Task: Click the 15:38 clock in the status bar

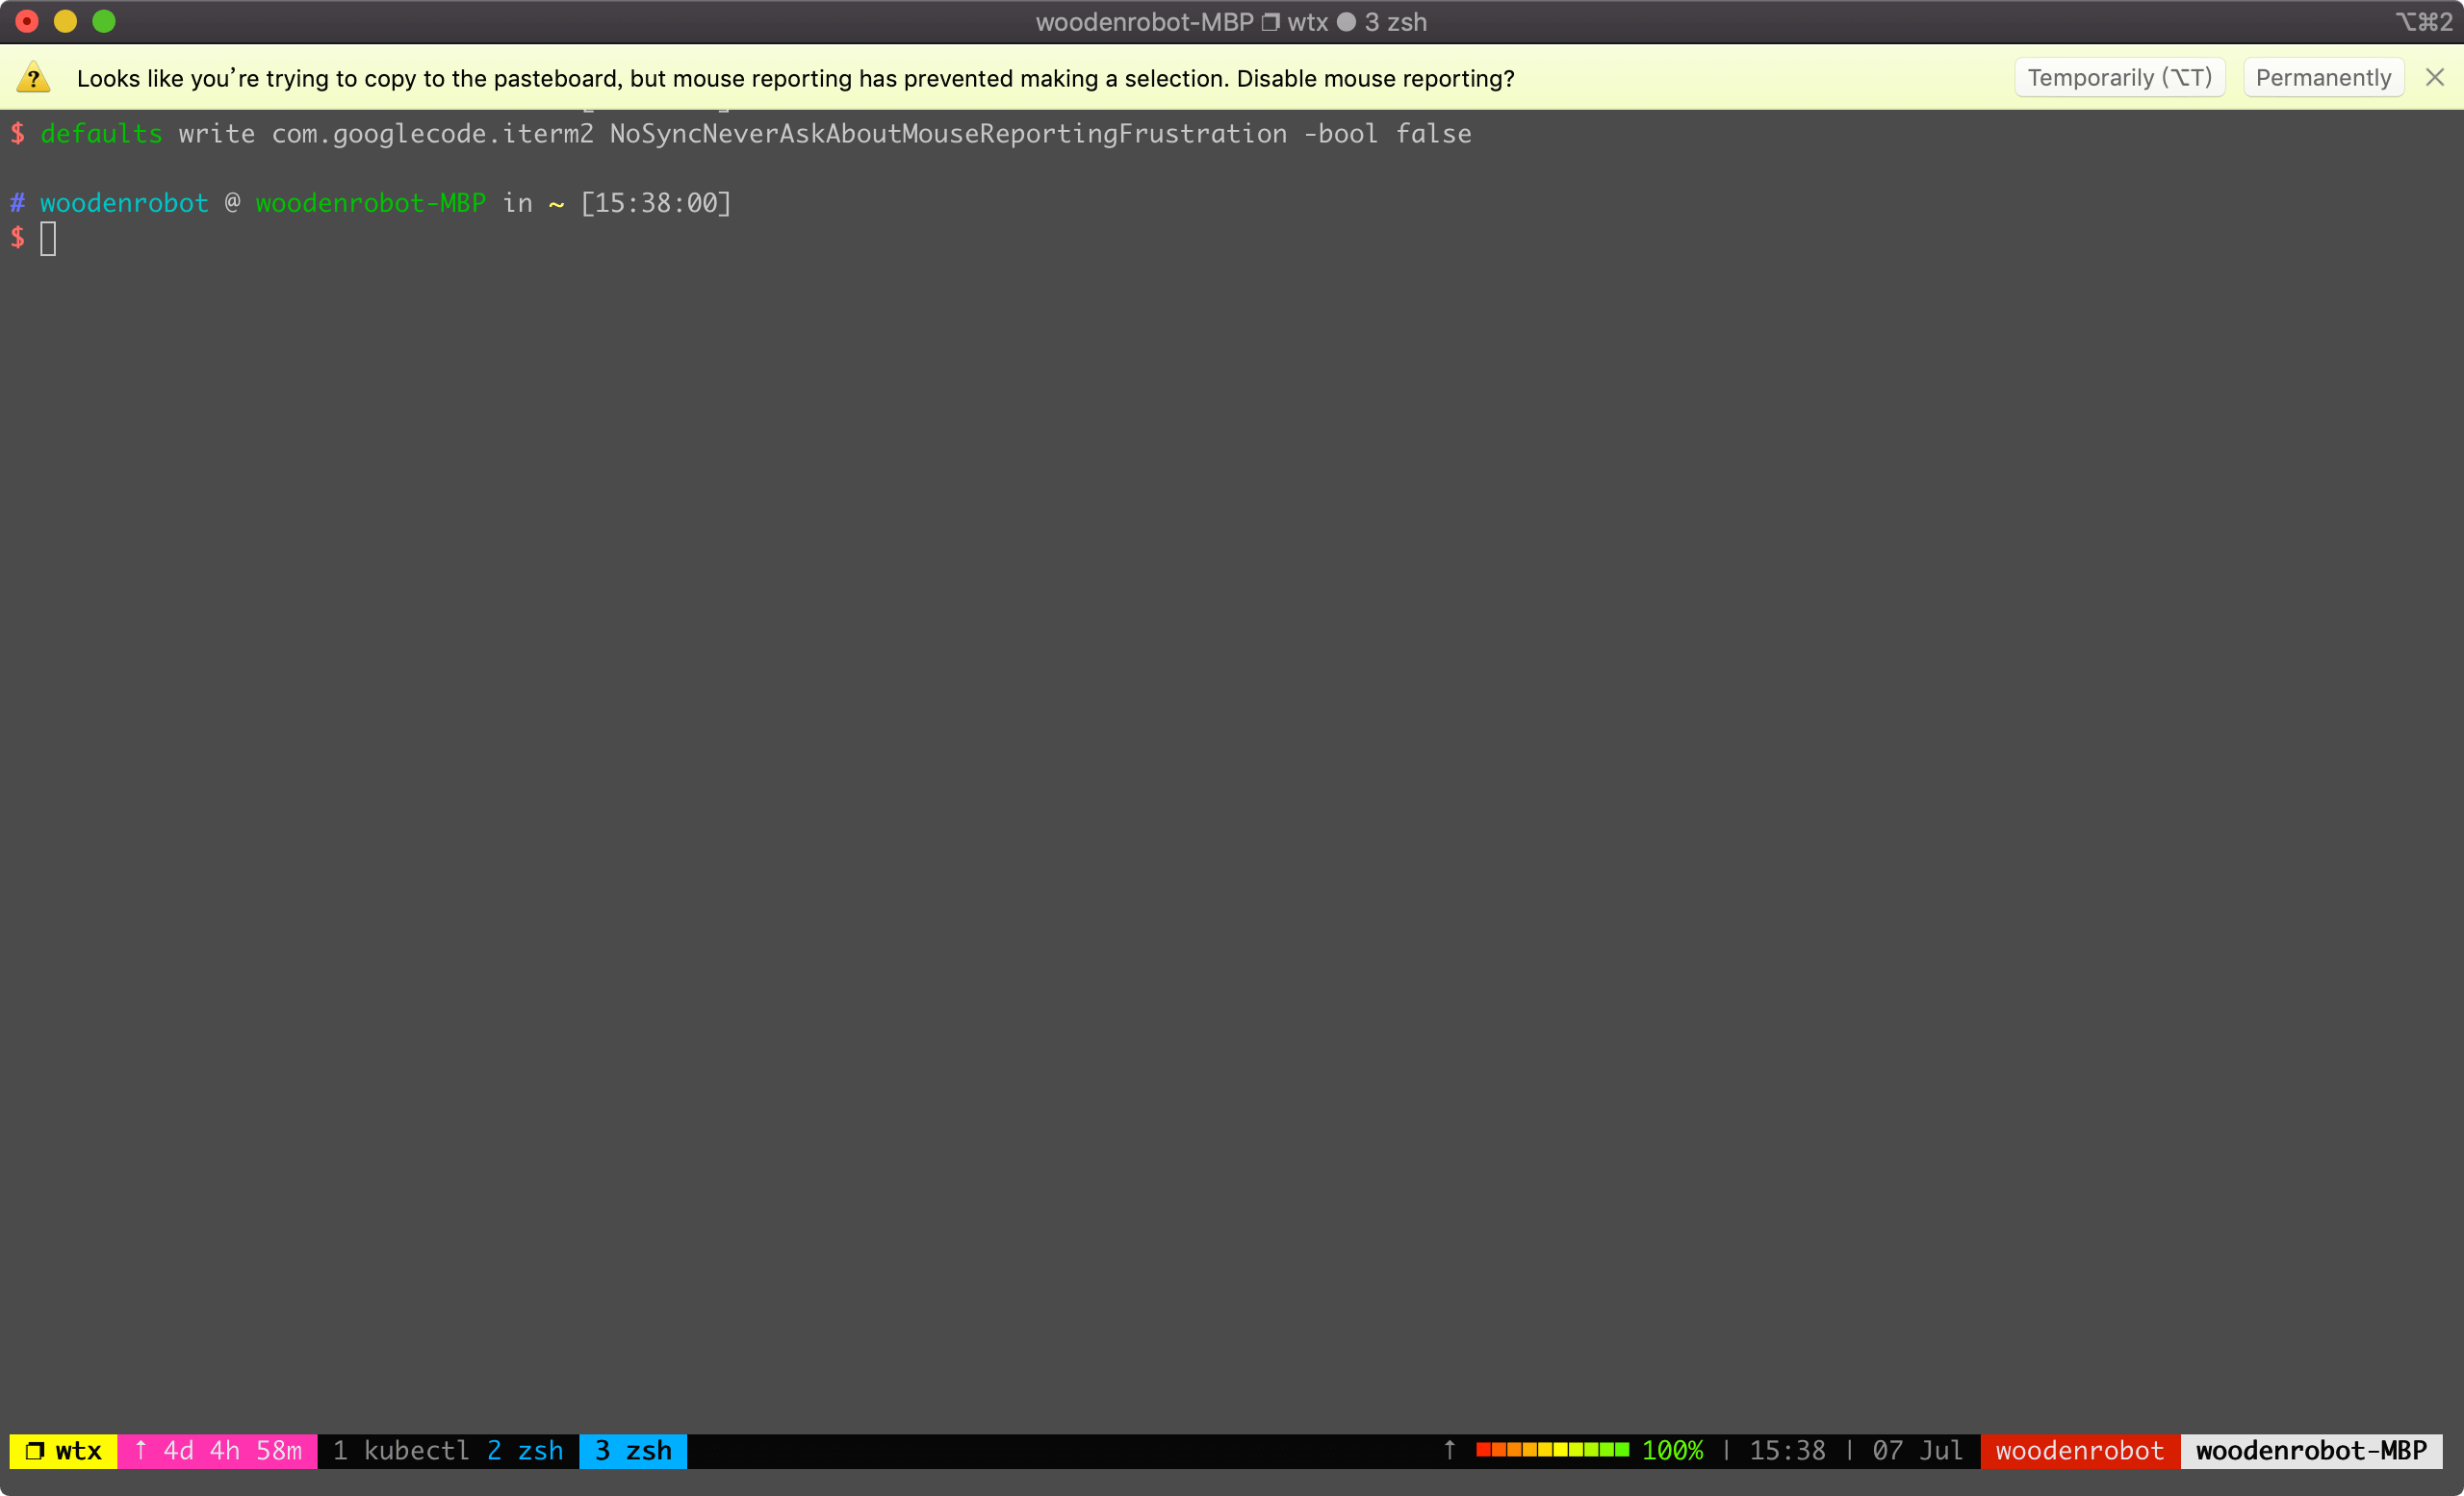Action: [1787, 1451]
